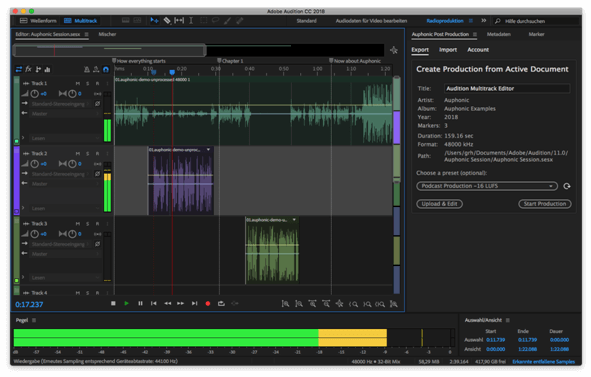
Task: Open the Track 3 Master output dropdown
Action: [x=65, y=254]
